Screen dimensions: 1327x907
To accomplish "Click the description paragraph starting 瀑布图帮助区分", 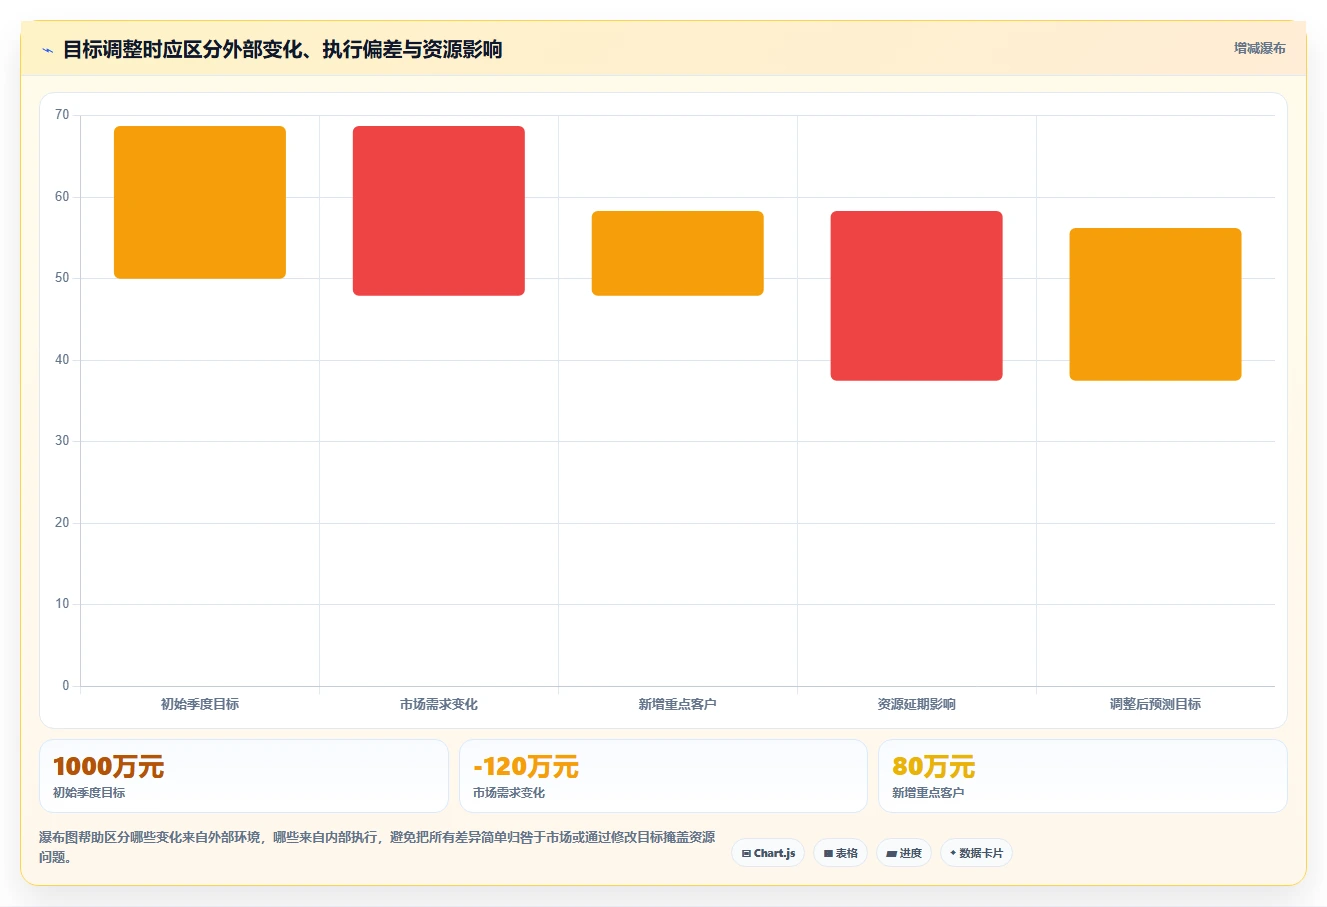I will tap(377, 847).
